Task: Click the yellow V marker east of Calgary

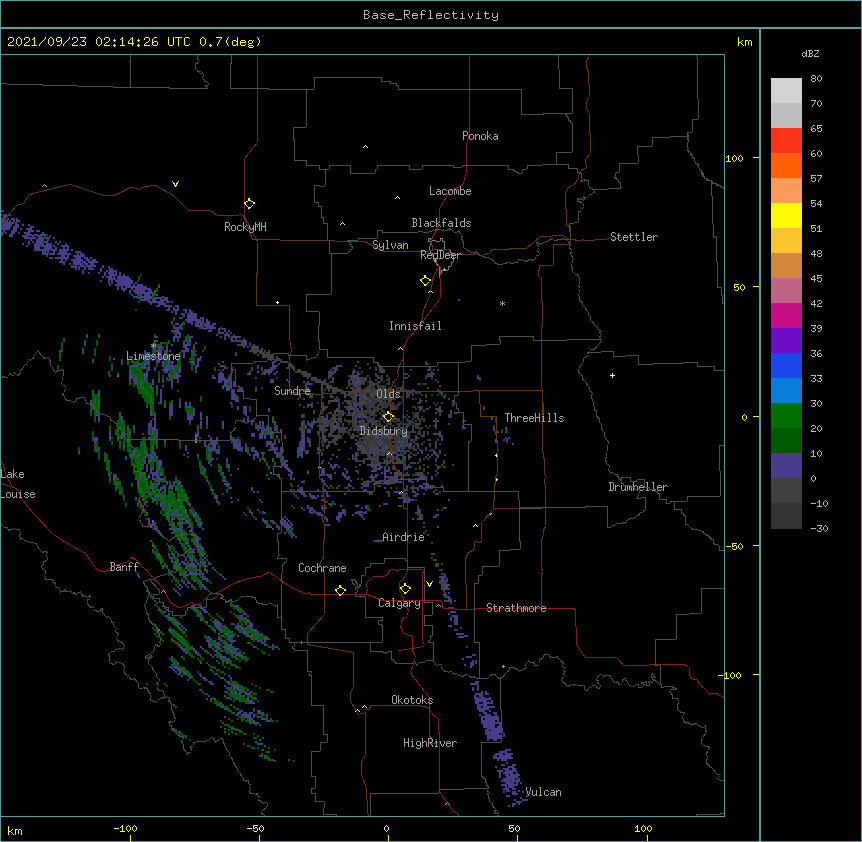Action: (429, 584)
